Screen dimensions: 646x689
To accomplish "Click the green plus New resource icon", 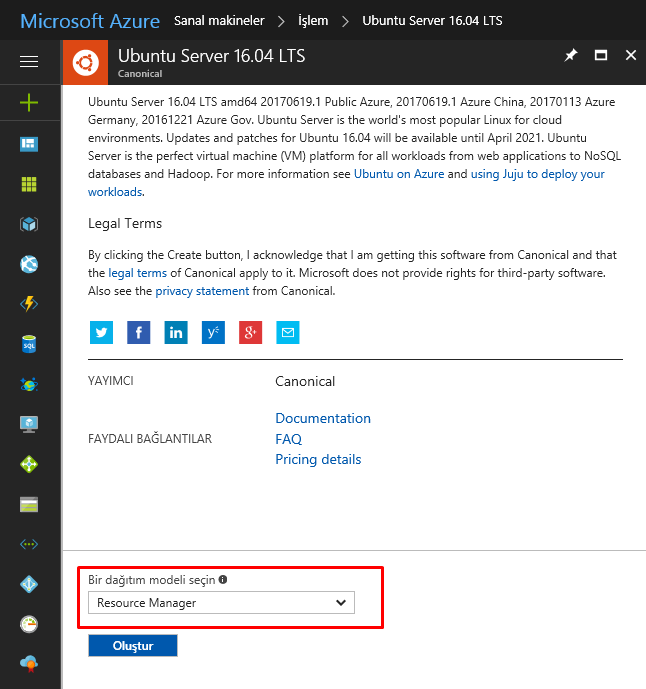I will coord(29,103).
